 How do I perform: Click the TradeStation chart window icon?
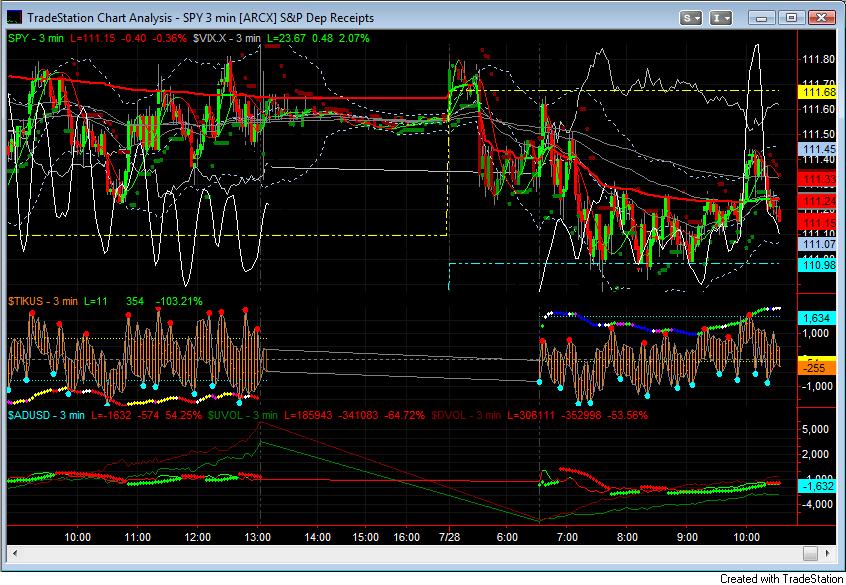[x=14, y=17]
